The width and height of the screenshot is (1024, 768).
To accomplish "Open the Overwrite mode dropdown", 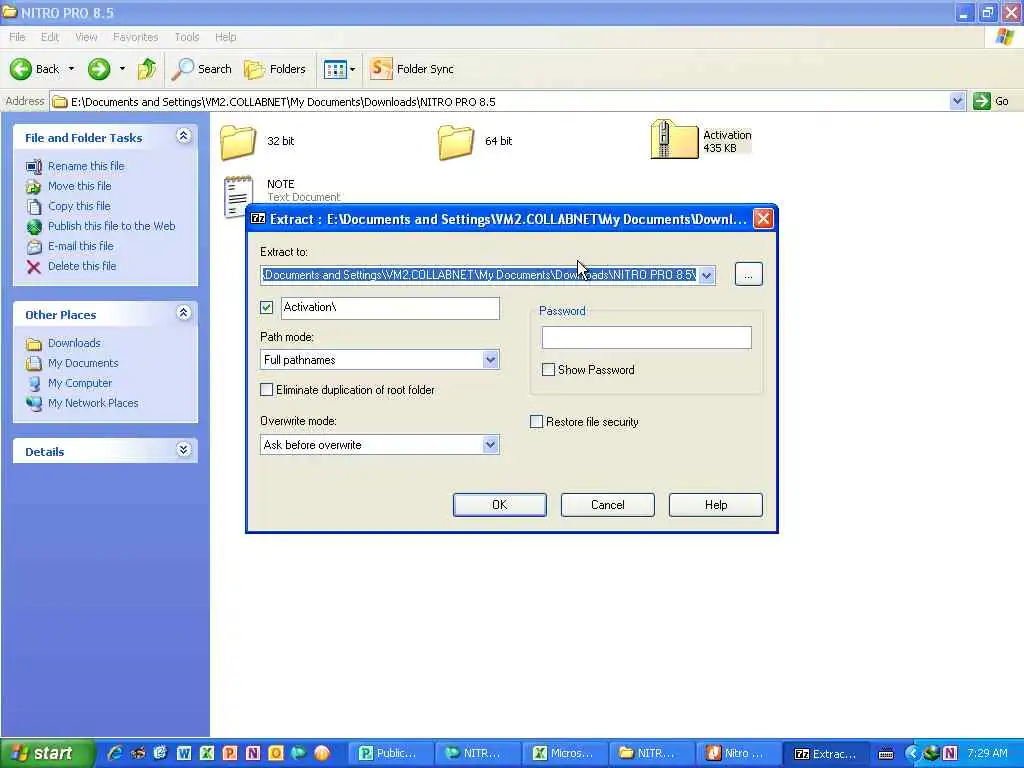I will click(490, 445).
